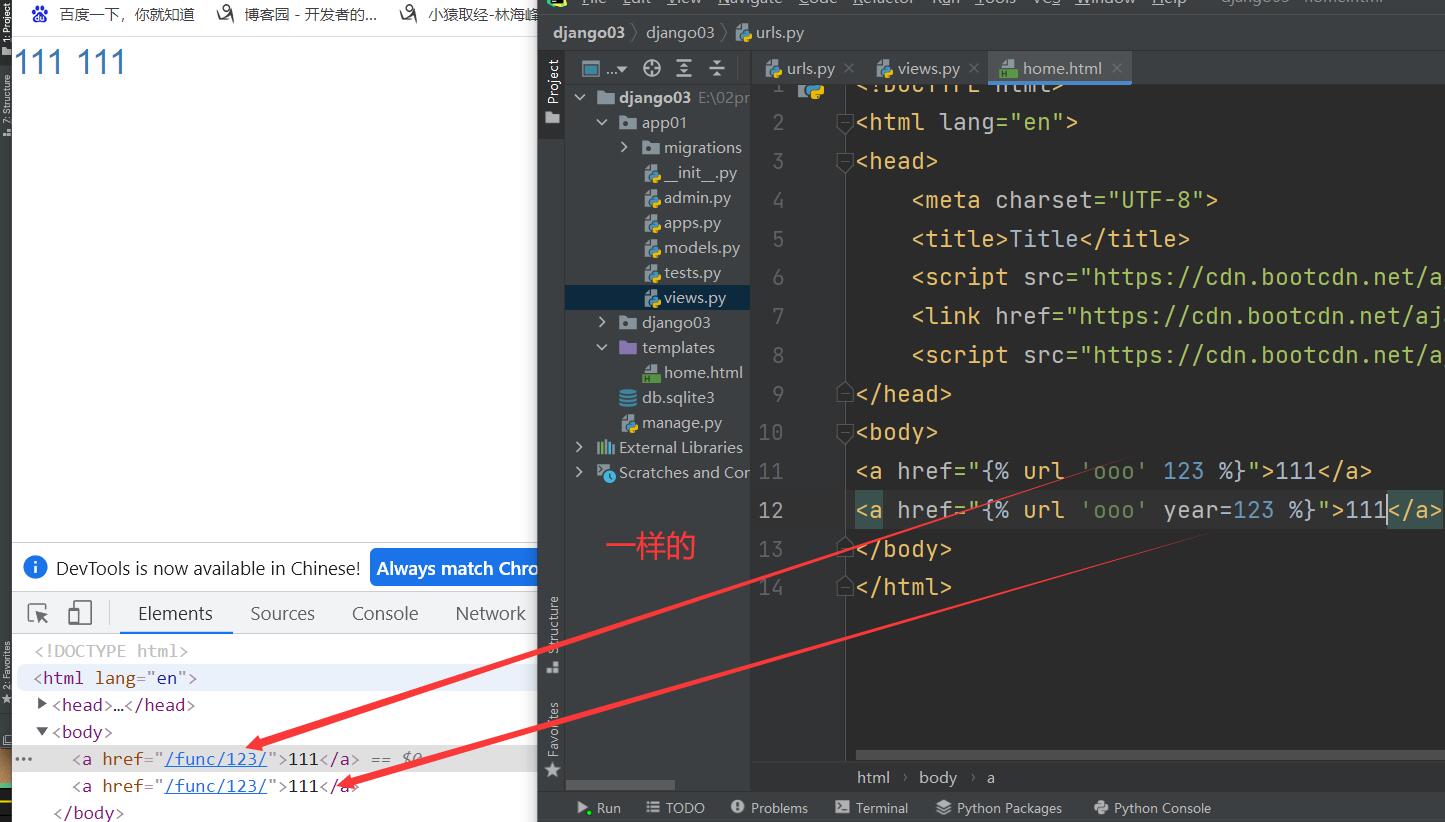Switch to the Network tab in DevTools
The width and height of the screenshot is (1445, 822).
click(x=490, y=613)
